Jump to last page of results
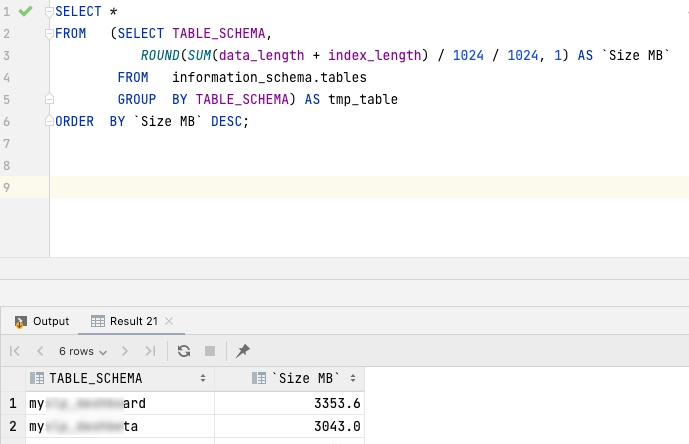Screen dimensions: 689x444 point(150,351)
